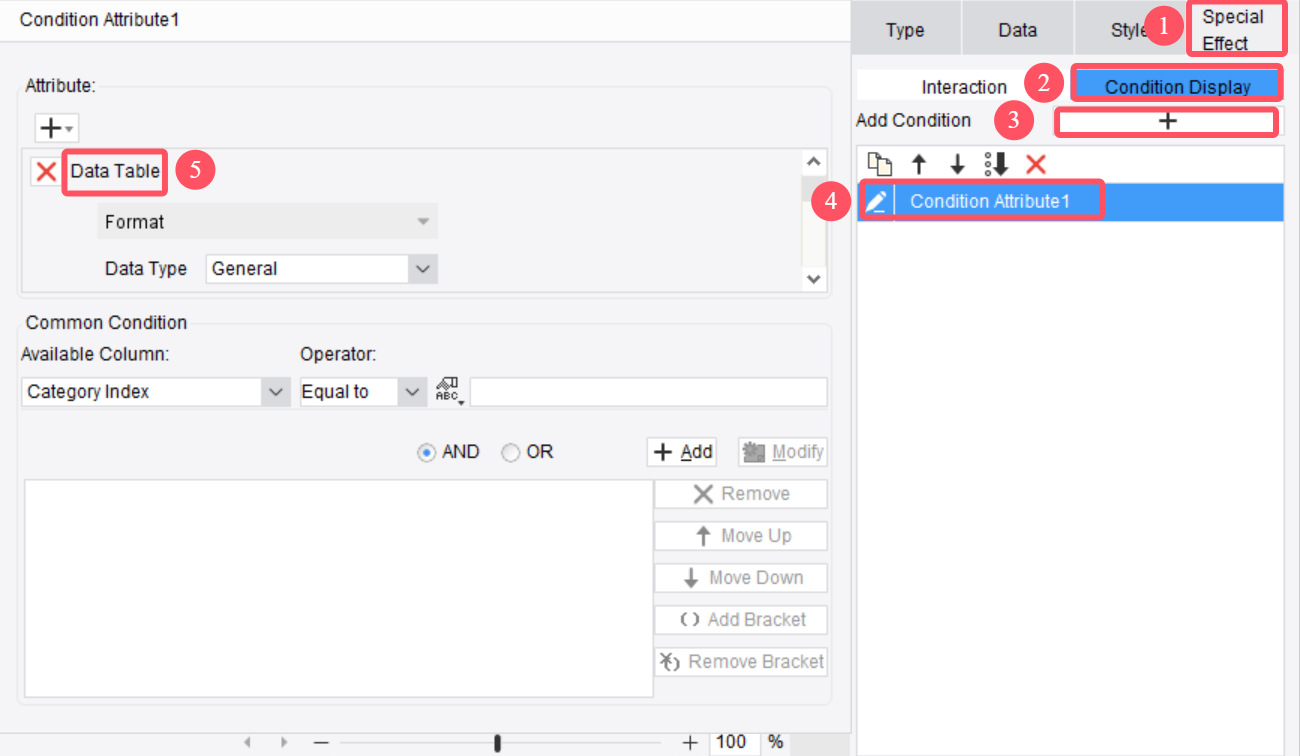Click the zoom in plus icon
Screen dimensions: 1300x756
[690, 742]
